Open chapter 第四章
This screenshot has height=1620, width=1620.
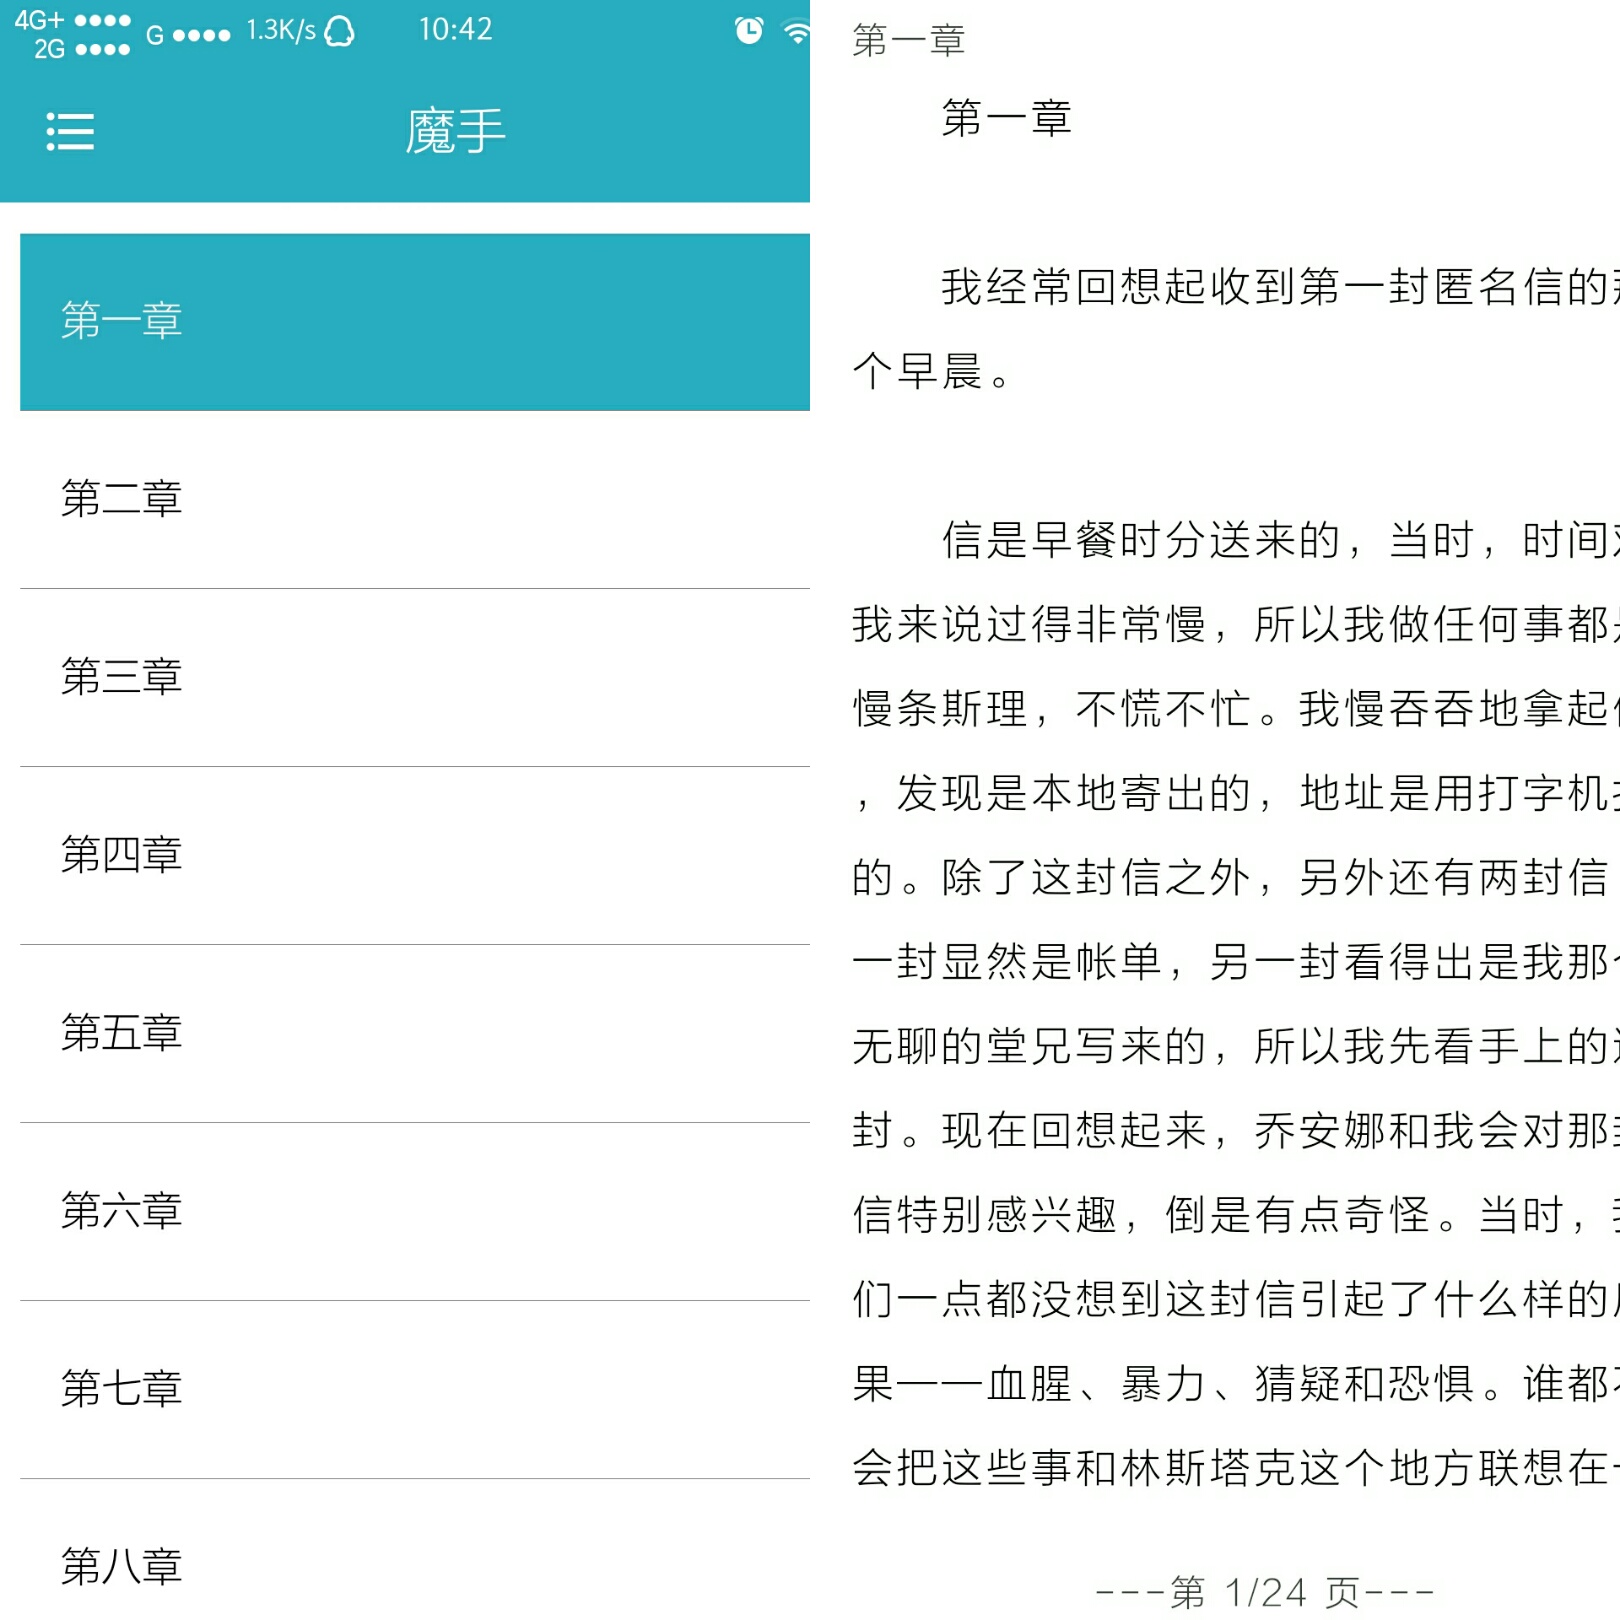(x=122, y=855)
